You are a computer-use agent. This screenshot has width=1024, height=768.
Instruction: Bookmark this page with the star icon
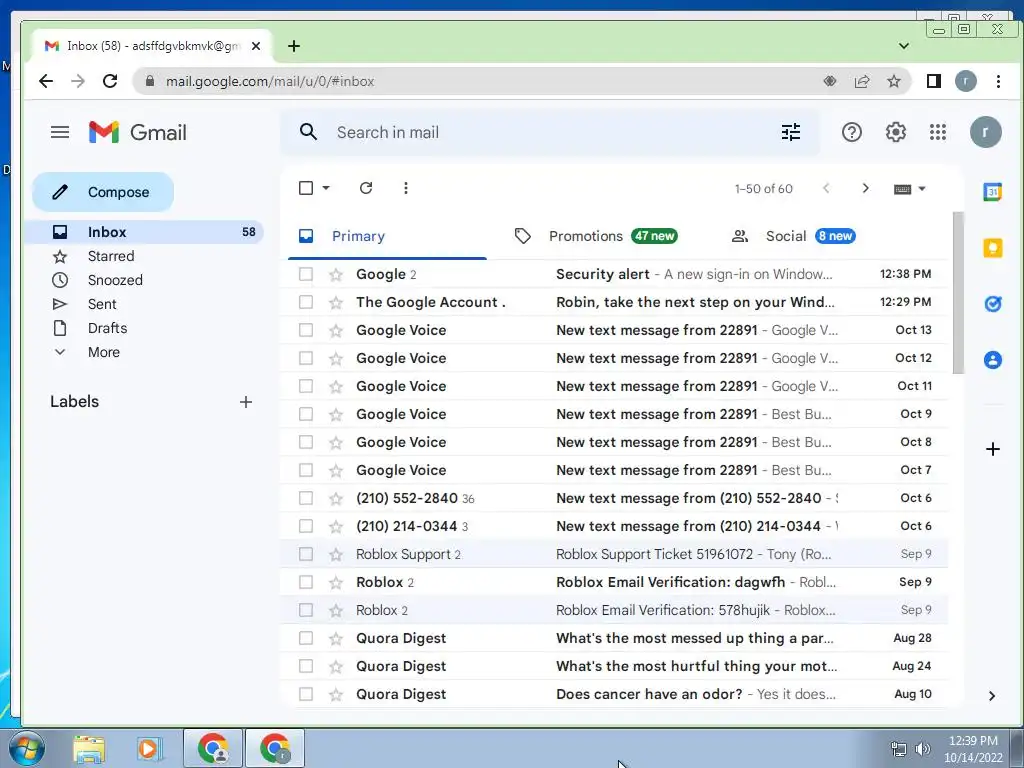(893, 81)
